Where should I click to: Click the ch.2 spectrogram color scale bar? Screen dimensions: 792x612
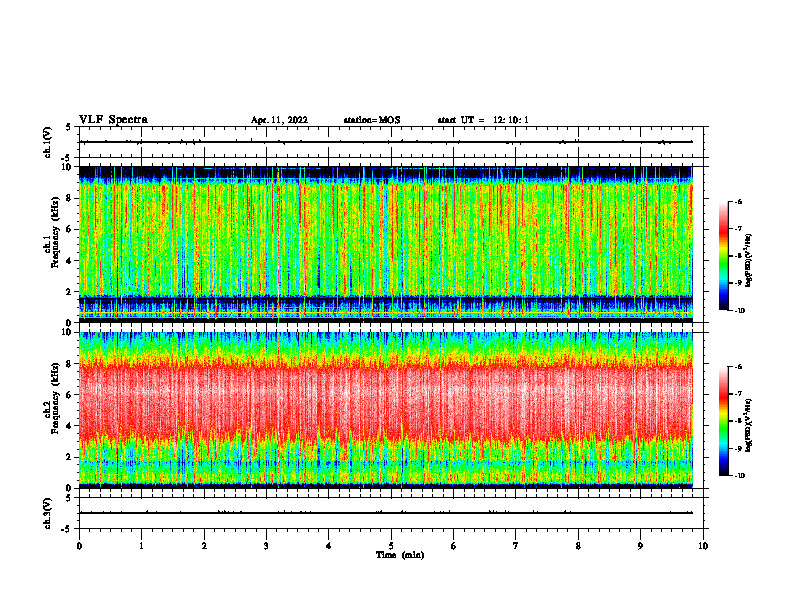coord(723,421)
